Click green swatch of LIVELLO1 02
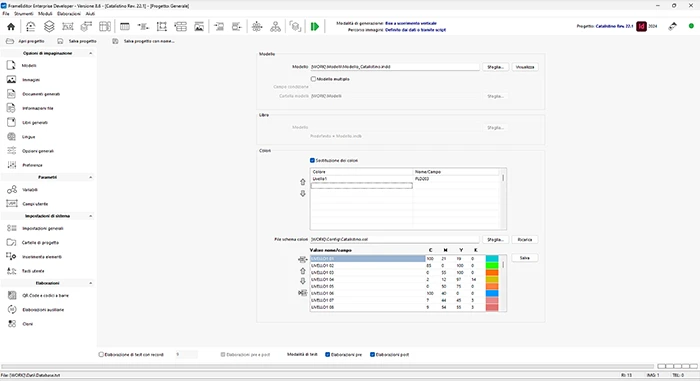Viewport: 700px width, 381px height. point(492,266)
